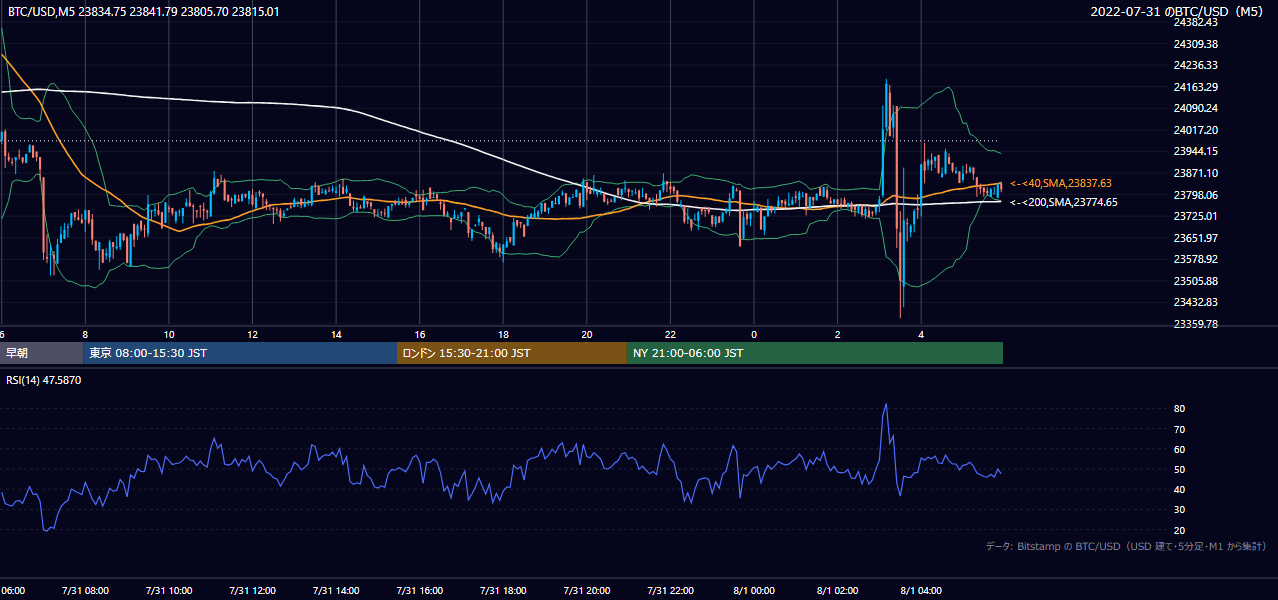Click price axis label 23871.10
This screenshot has height=600, width=1278.
pos(1196,173)
